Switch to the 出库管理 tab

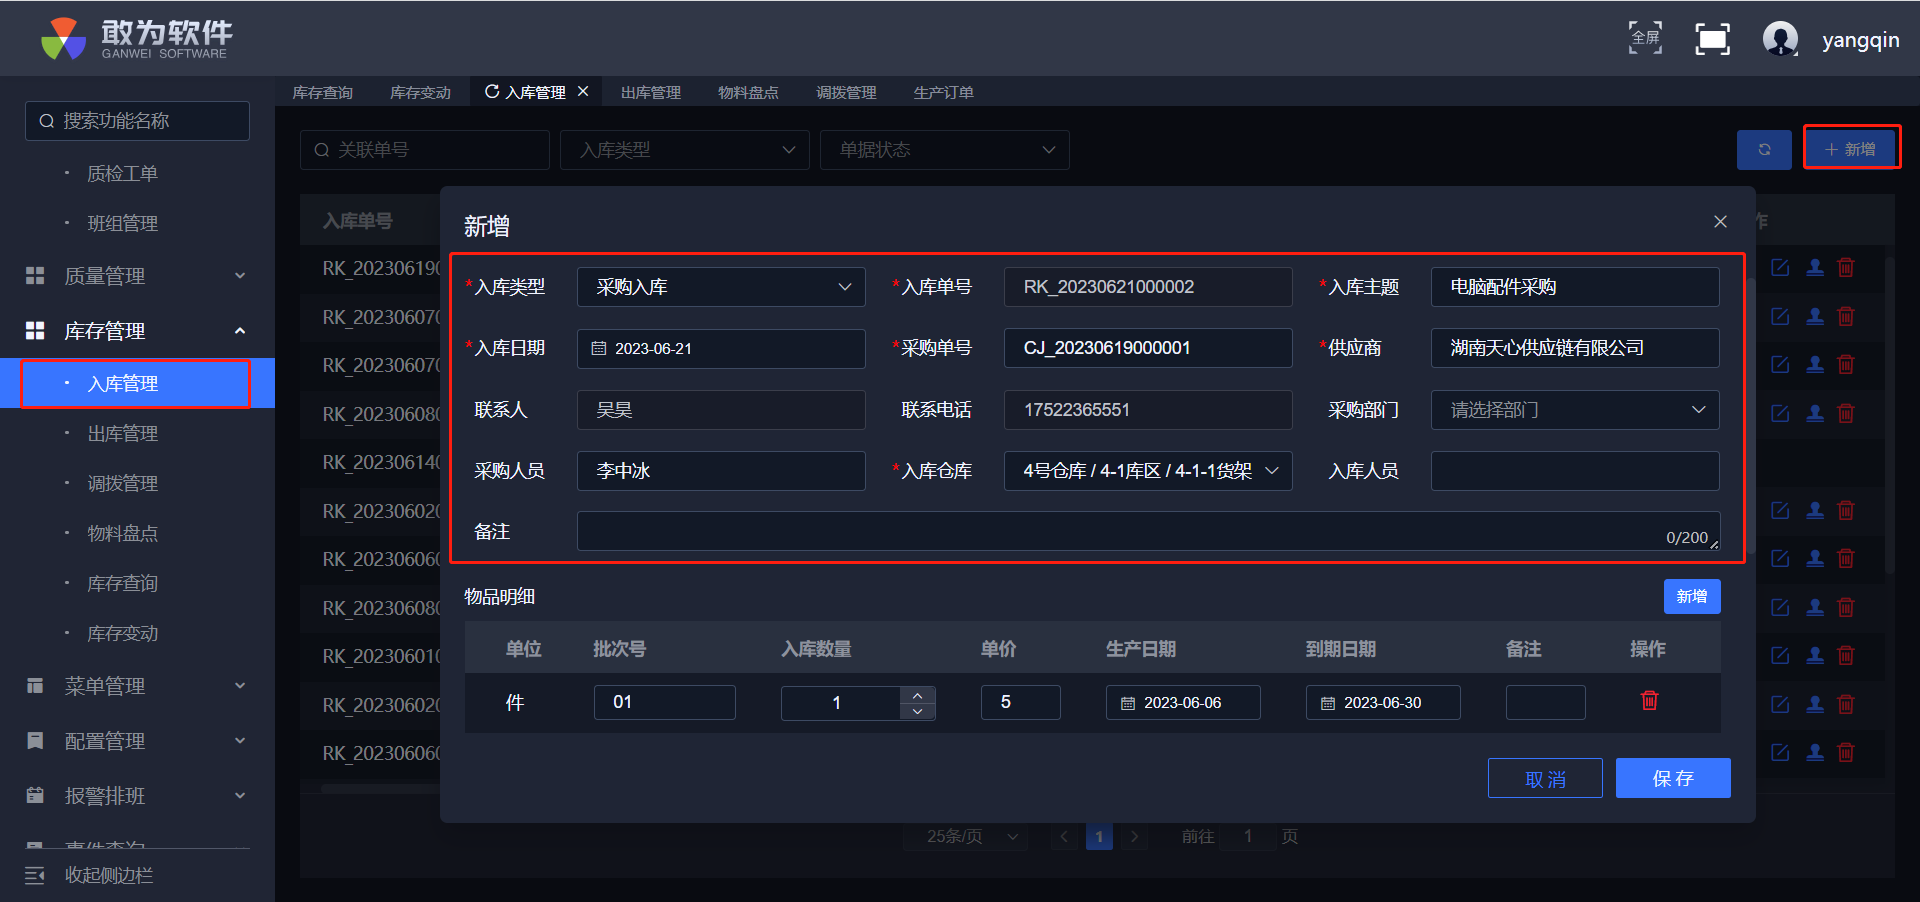pyautogui.click(x=651, y=92)
